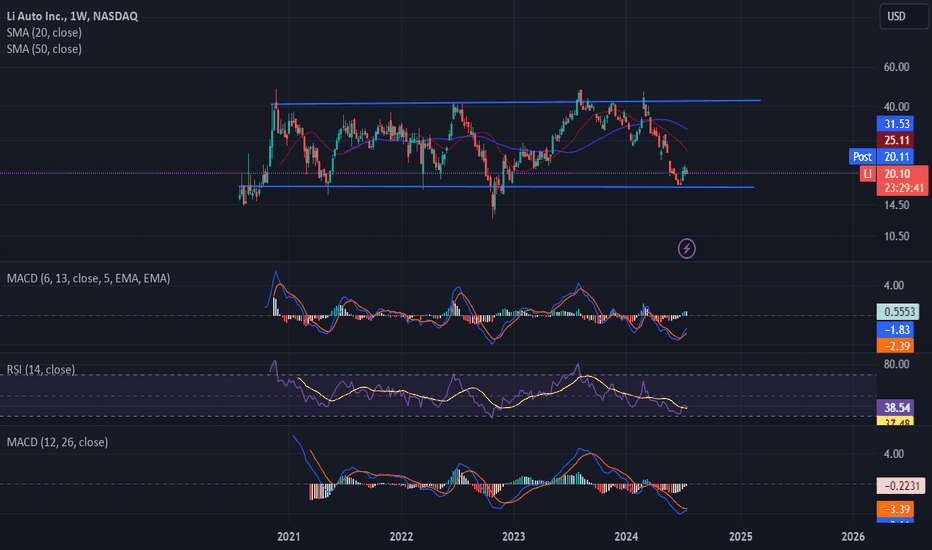This screenshot has height=550, width=932.
Task: Open the SMA (50, close) indicator legend
Action: (x=44, y=49)
